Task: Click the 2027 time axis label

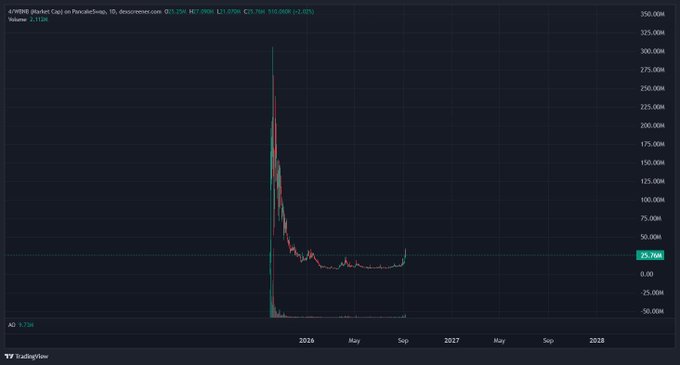Action: (451, 341)
